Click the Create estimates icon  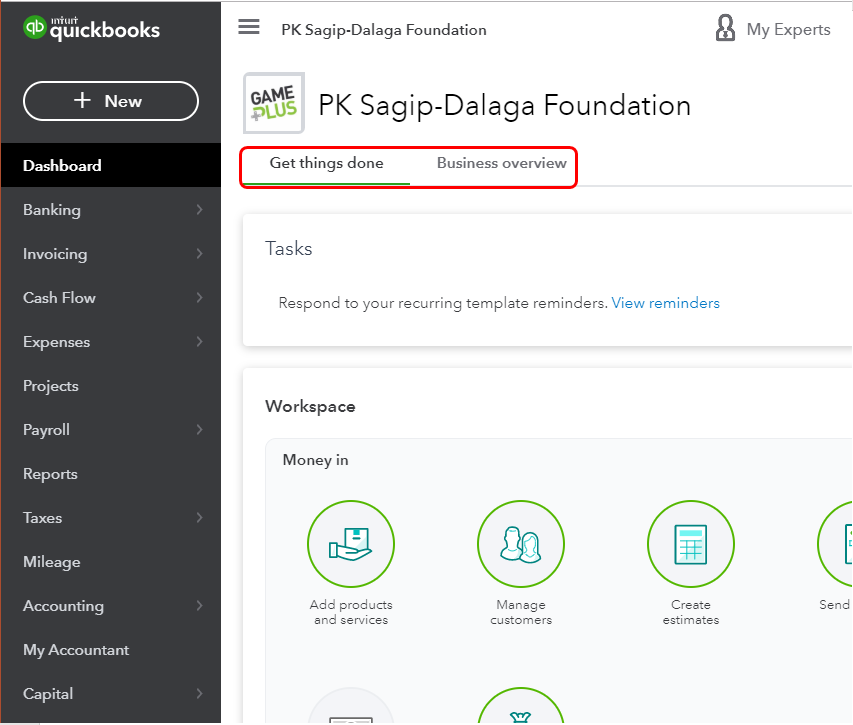pyautogui.click(x=691, y=544)
